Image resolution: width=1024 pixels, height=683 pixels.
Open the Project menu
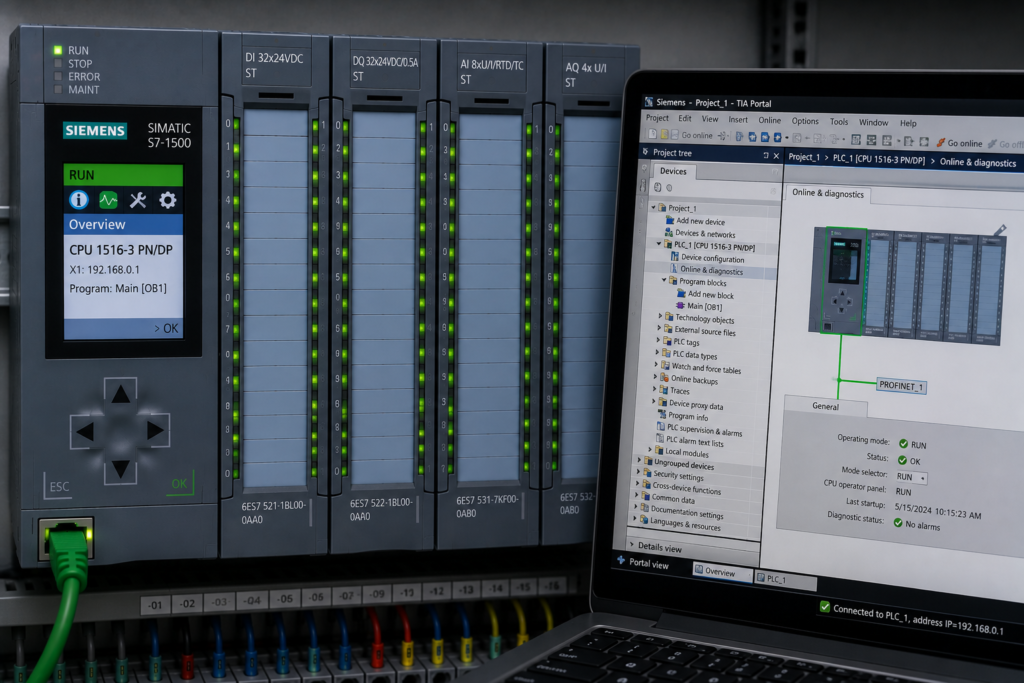[x=657, y=118]
